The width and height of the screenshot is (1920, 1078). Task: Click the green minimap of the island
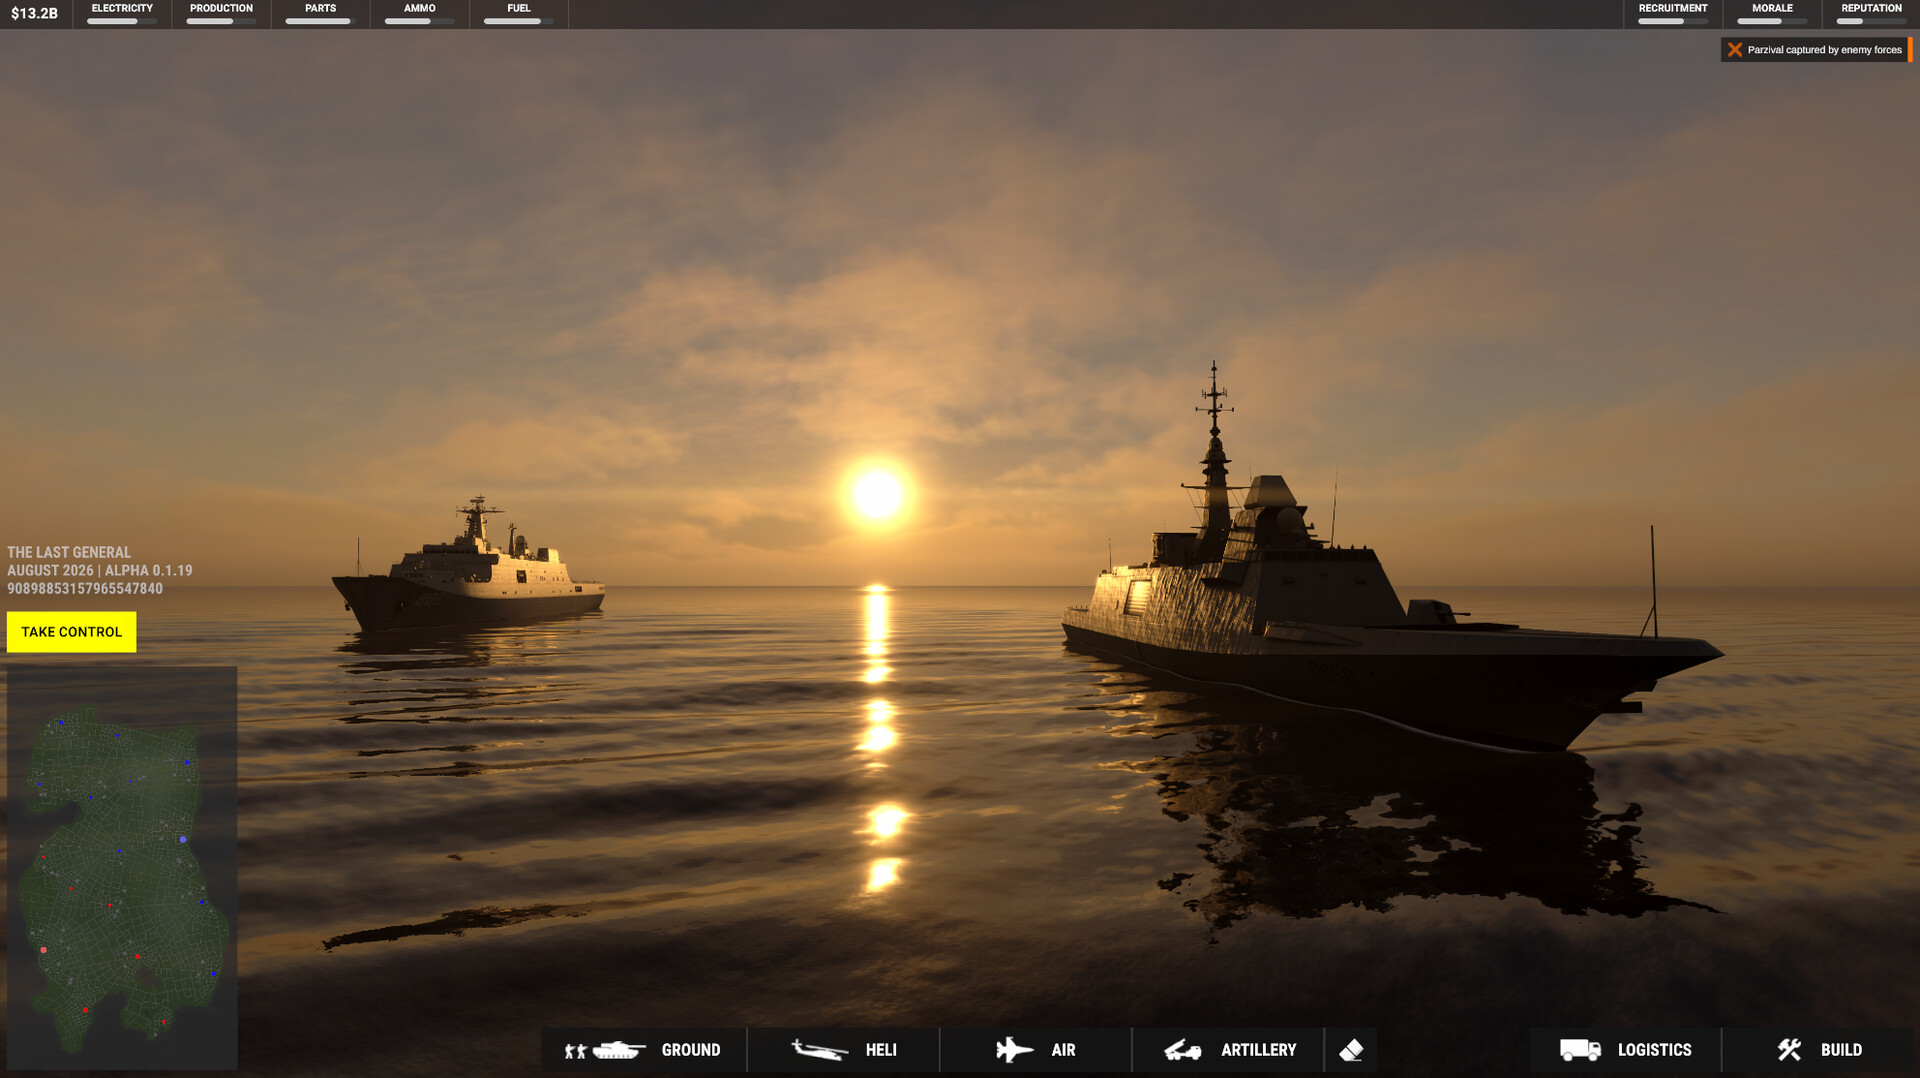pos(122,868)
